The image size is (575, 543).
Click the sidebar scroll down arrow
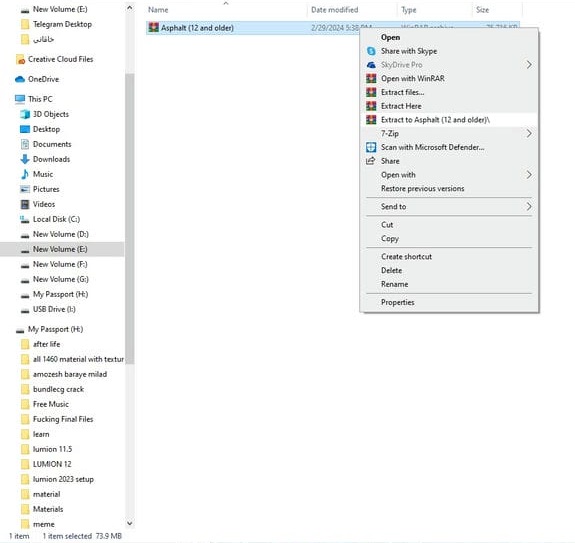pyautogui.click(x=129, y=524)
